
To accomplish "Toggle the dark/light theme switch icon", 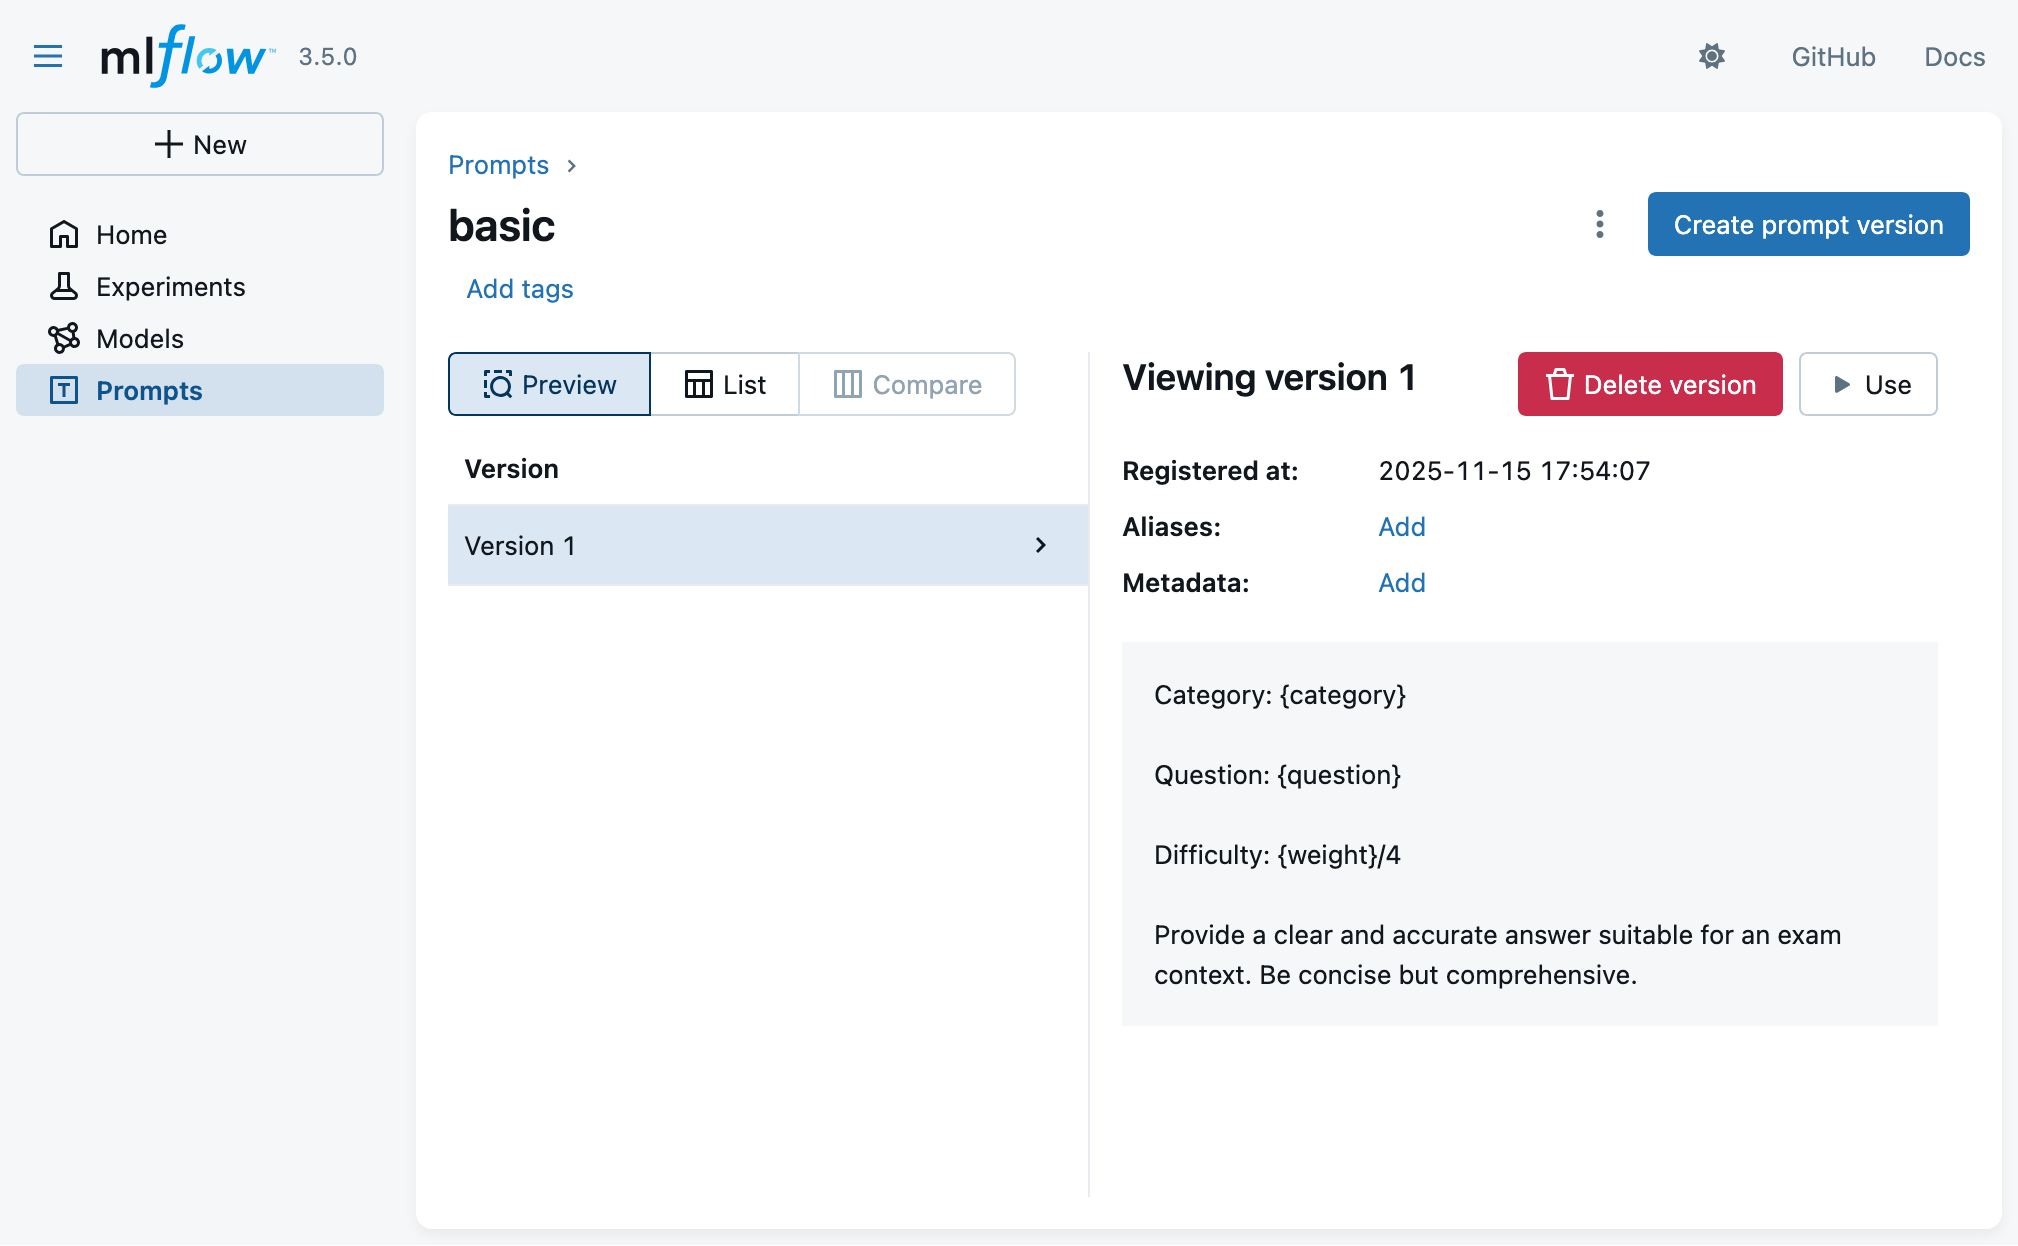I will click(x=1711, y=56).
